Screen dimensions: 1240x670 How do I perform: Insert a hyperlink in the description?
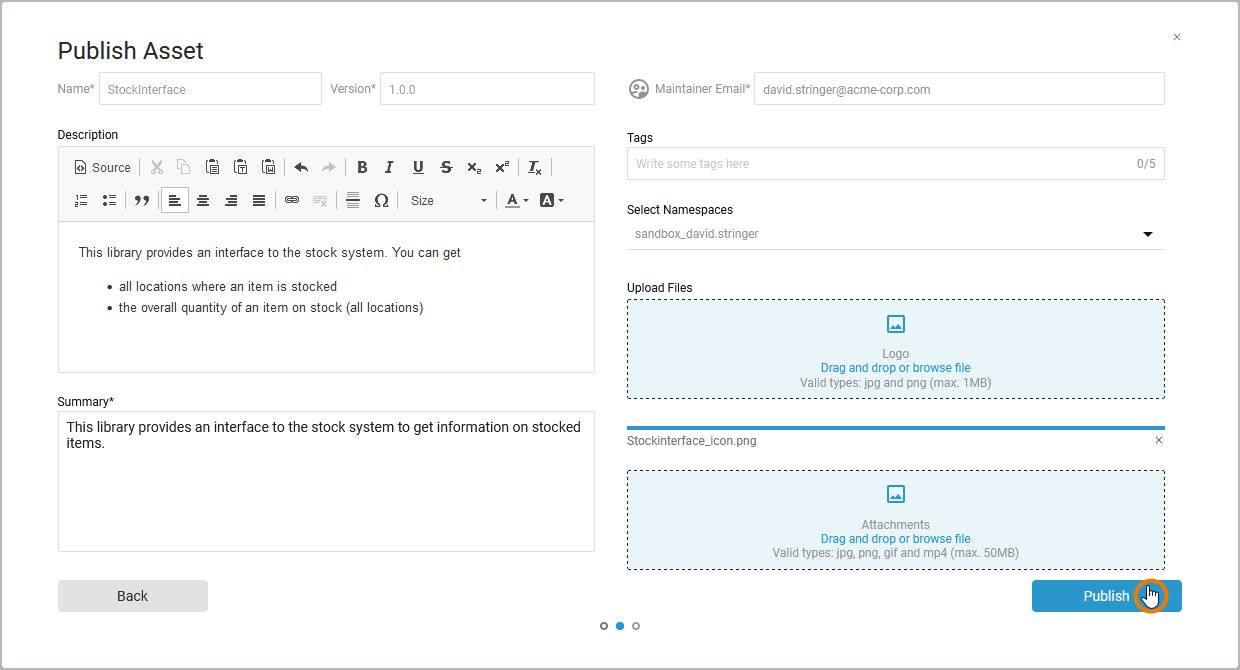point(292,200)
